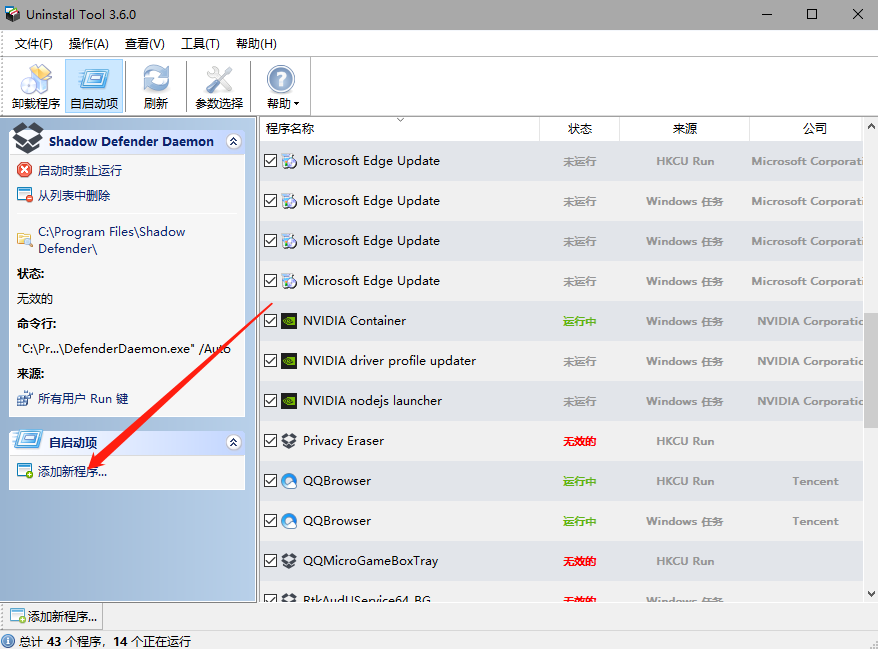Click the 从列表中删除 icon
This screenshot has height=649, width=878.
[x=25, y=195]
